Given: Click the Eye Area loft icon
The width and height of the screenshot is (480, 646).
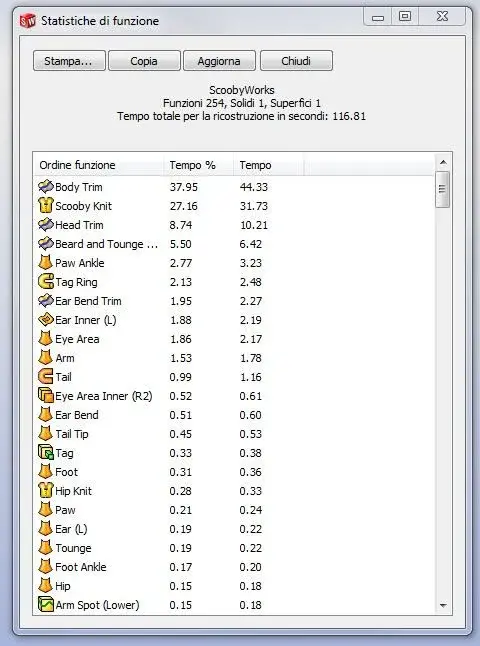Looking at the screenshot, I should (x=46, y=339).
